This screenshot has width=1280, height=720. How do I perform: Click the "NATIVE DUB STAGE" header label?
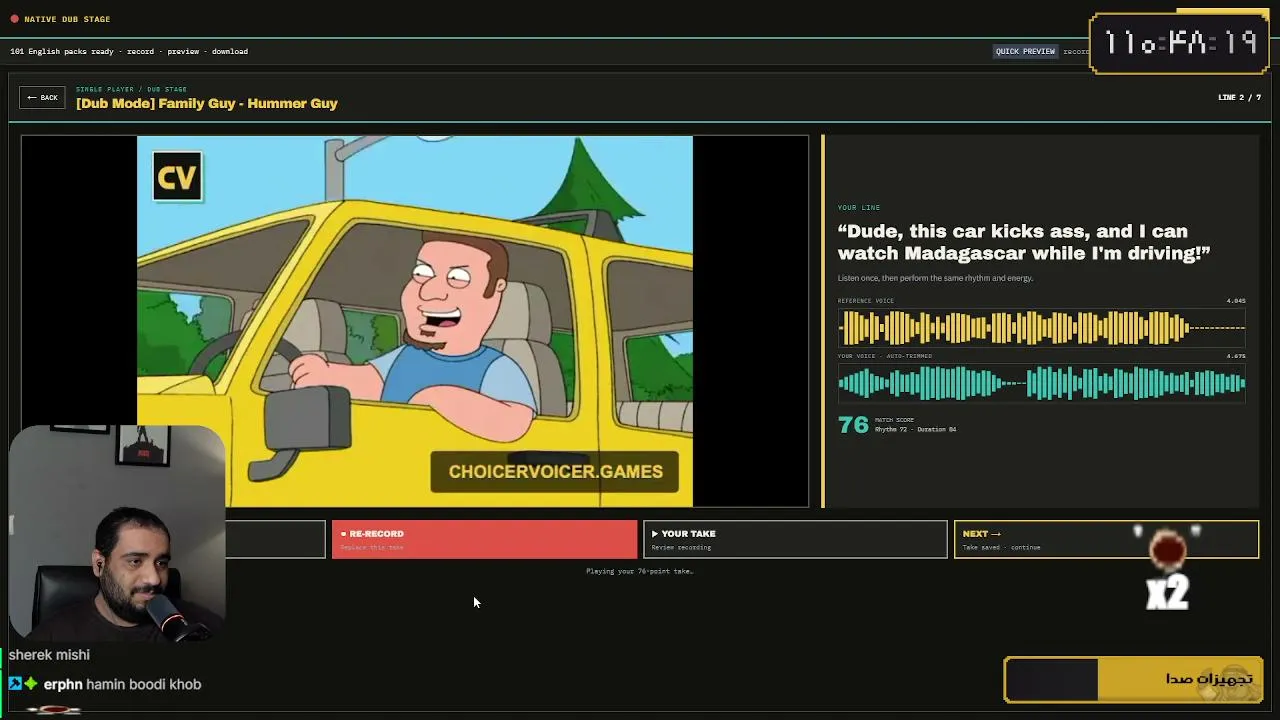click(67, 19)
